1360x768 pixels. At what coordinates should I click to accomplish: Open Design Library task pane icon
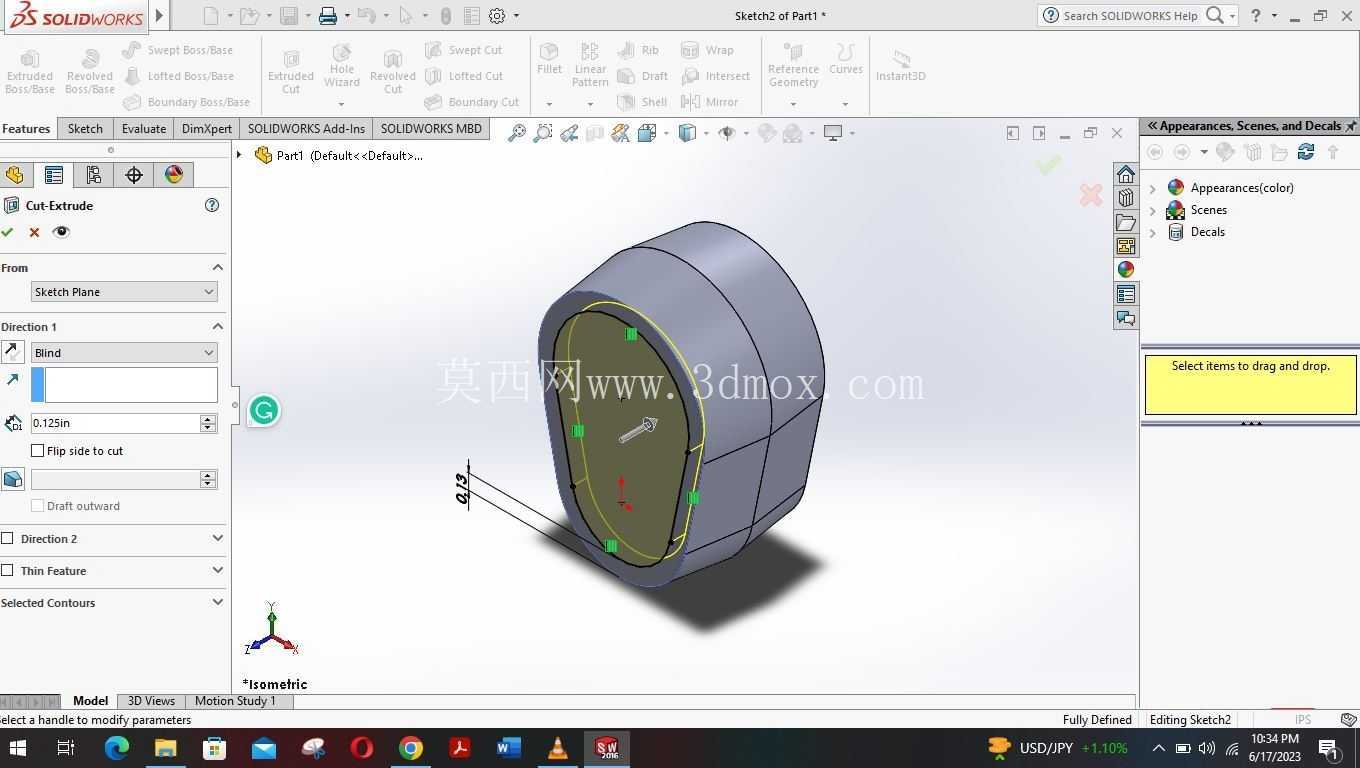[1126, 198]
